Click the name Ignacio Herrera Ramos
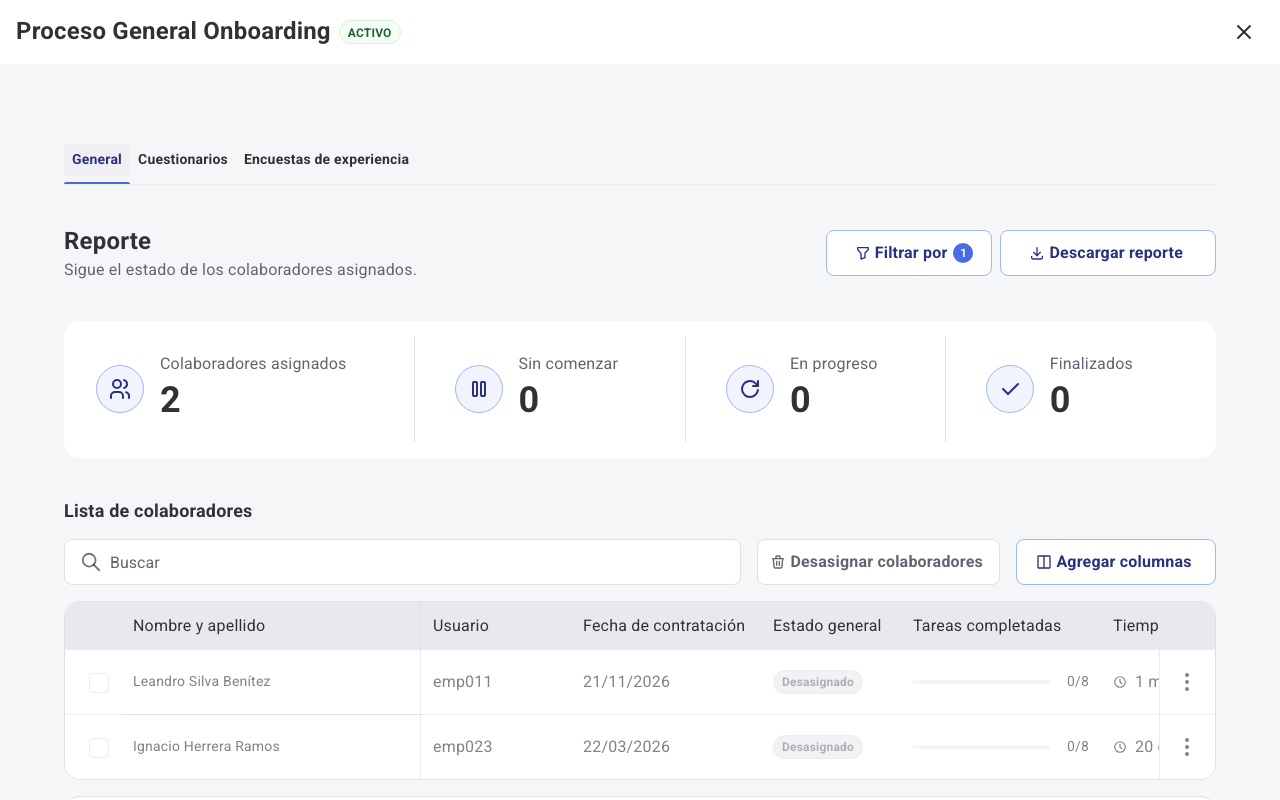The height and width of the screenshot is (800, 1280). pos(206,747)
